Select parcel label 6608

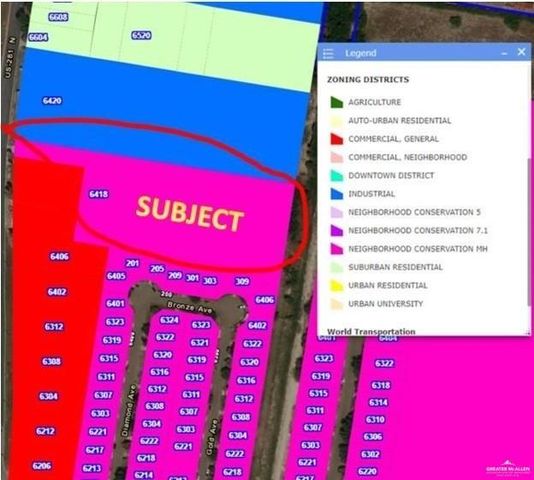(58, 17)
